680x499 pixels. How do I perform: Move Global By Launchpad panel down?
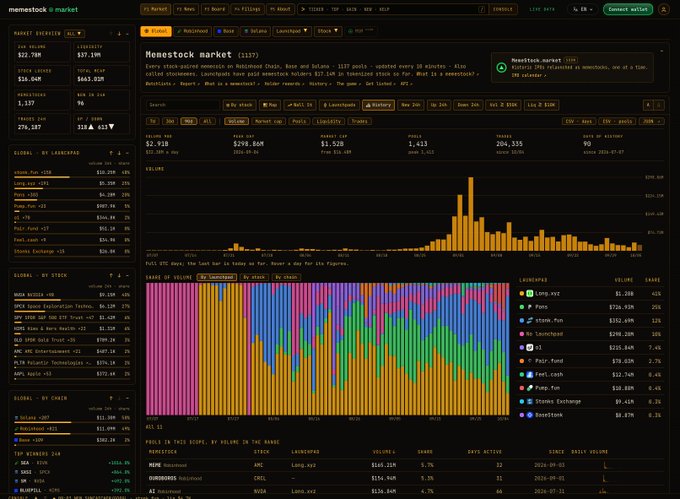119,153
